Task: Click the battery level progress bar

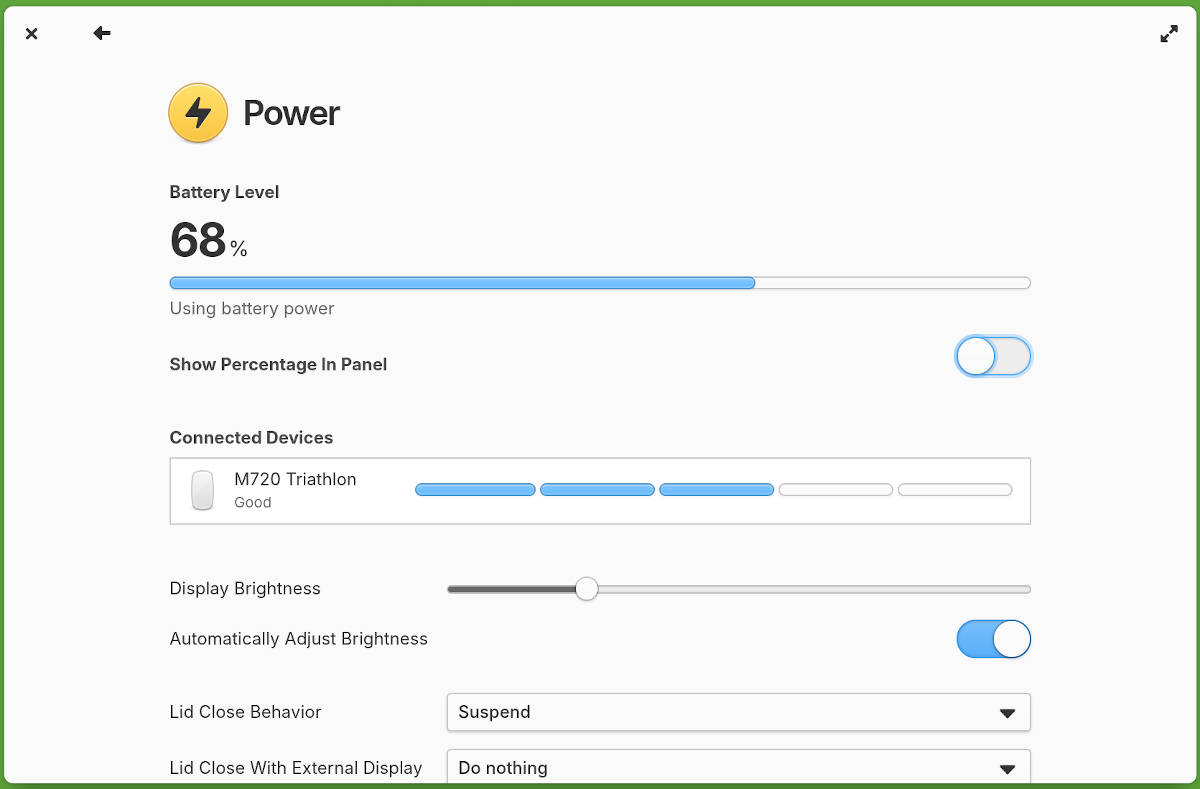Action: [x=600, y=283]
